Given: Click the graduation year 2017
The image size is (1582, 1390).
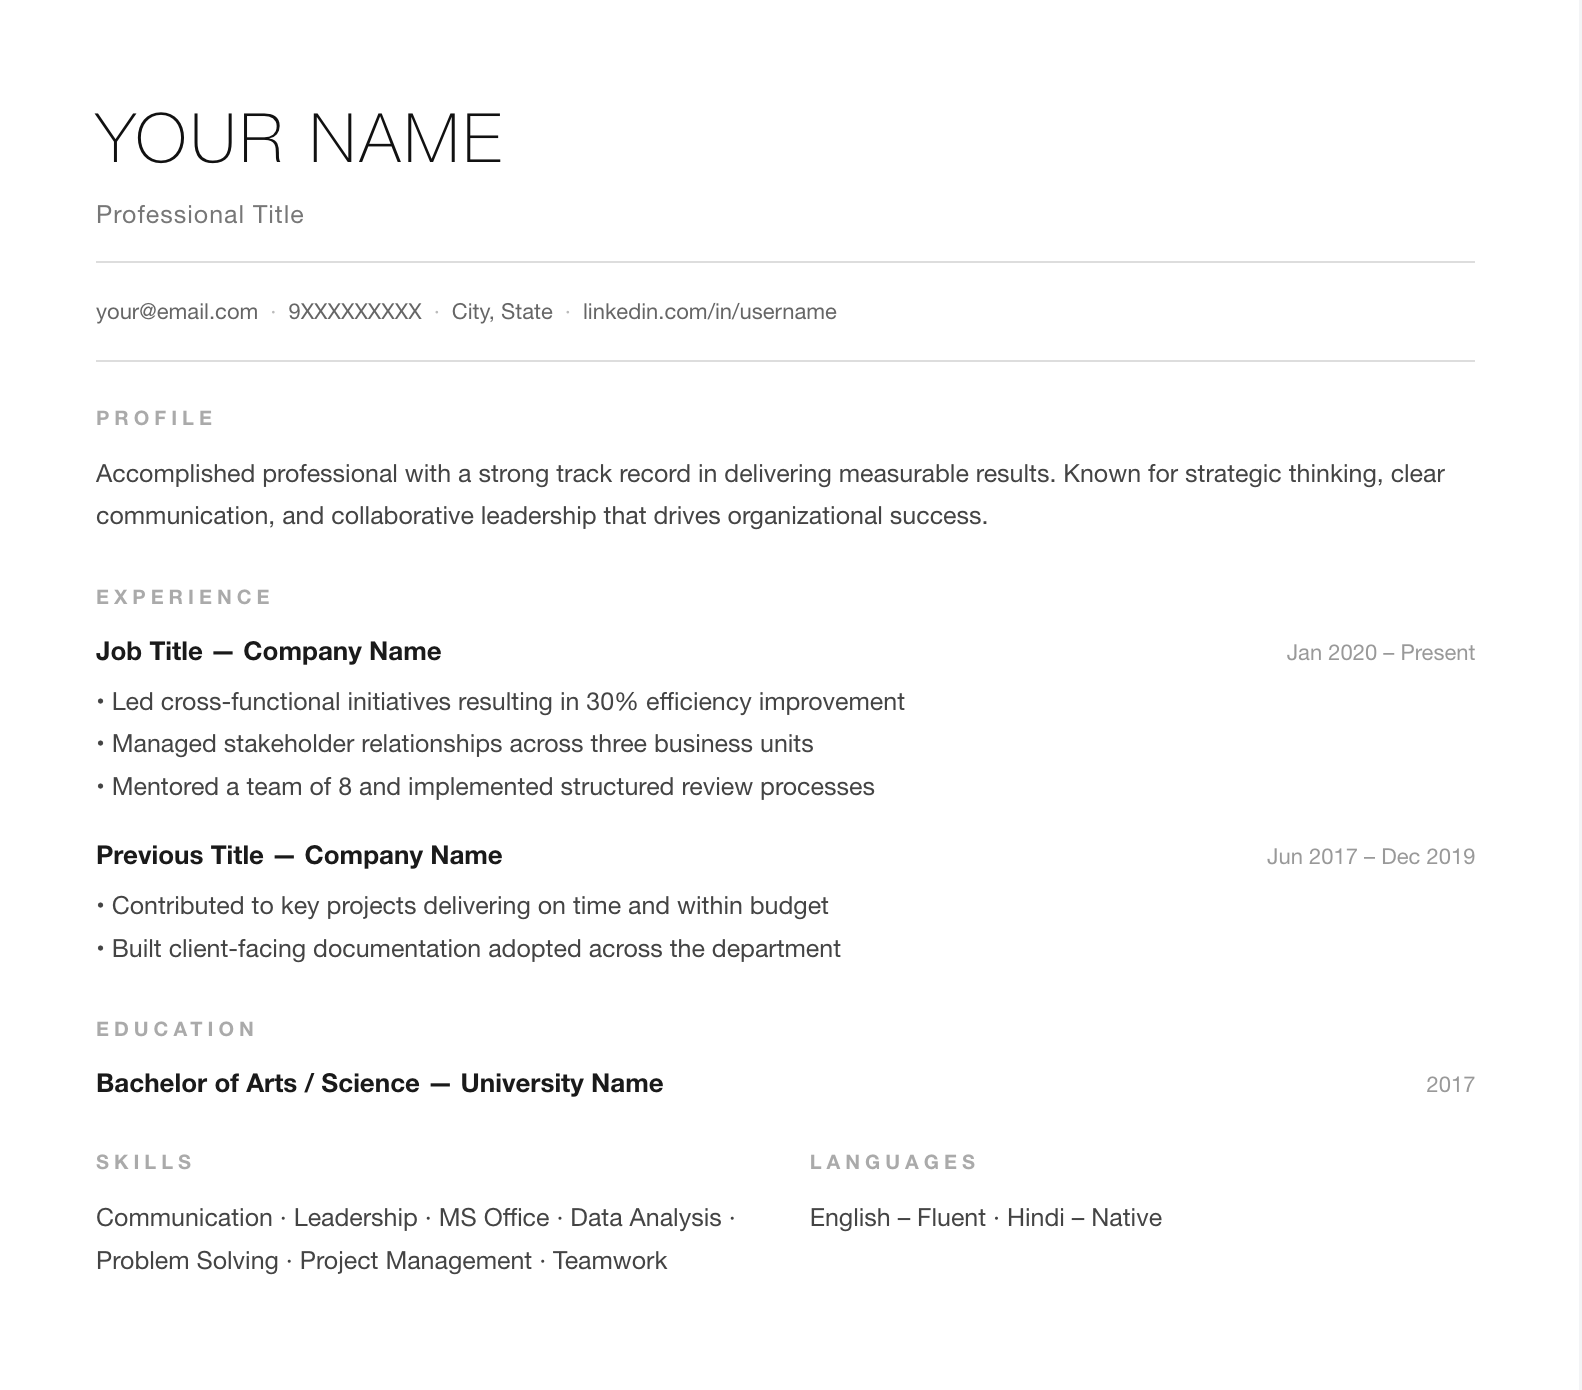Looking at the screenshot, I should 1450,1085.
